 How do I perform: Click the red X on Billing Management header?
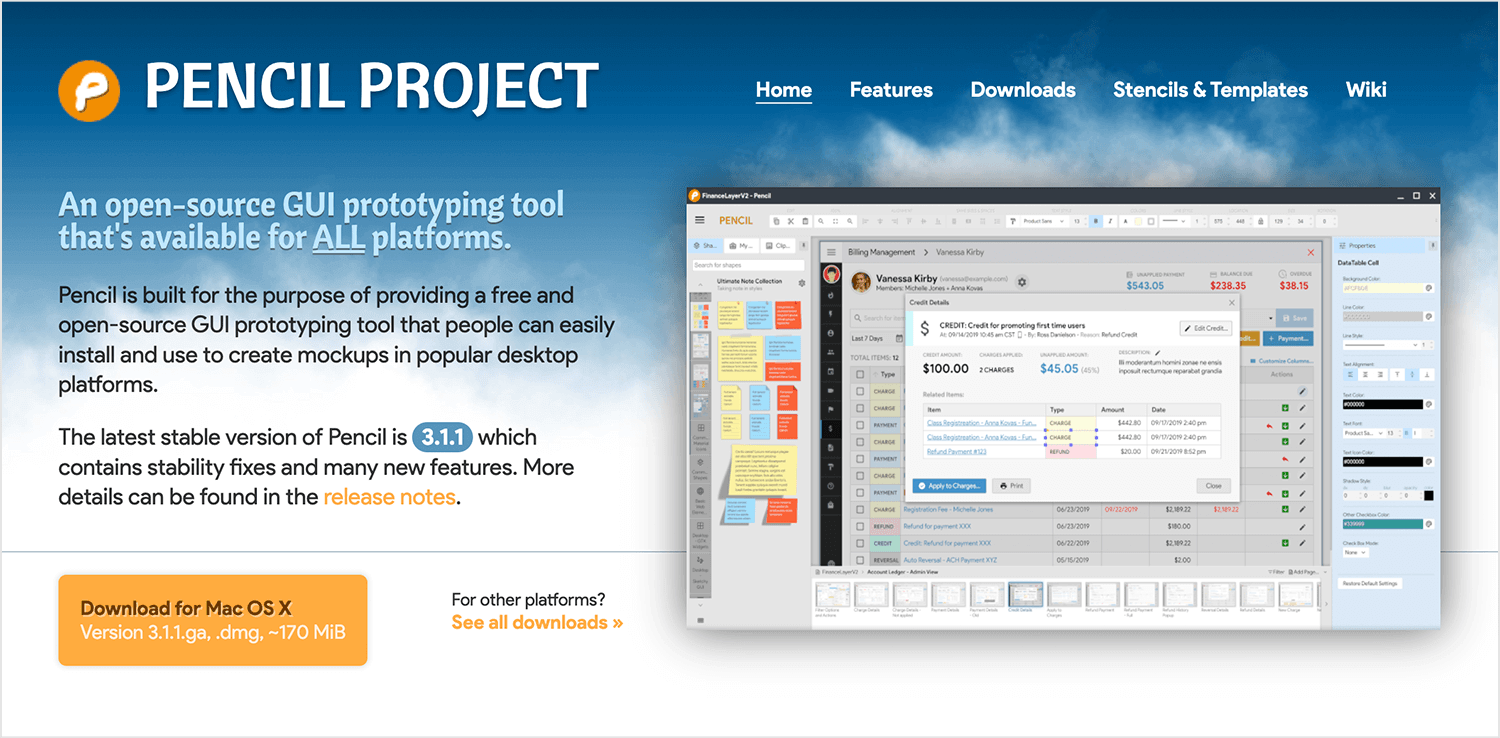[x=1311, y=252]
